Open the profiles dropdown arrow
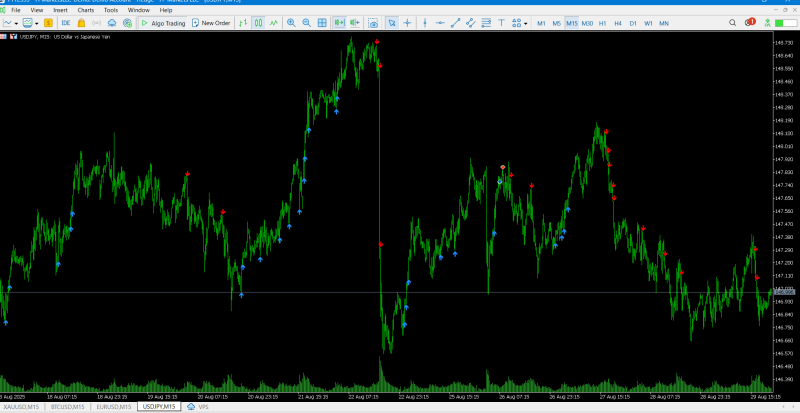The width and height of the screenshot is (800, 413). point(37,23)
